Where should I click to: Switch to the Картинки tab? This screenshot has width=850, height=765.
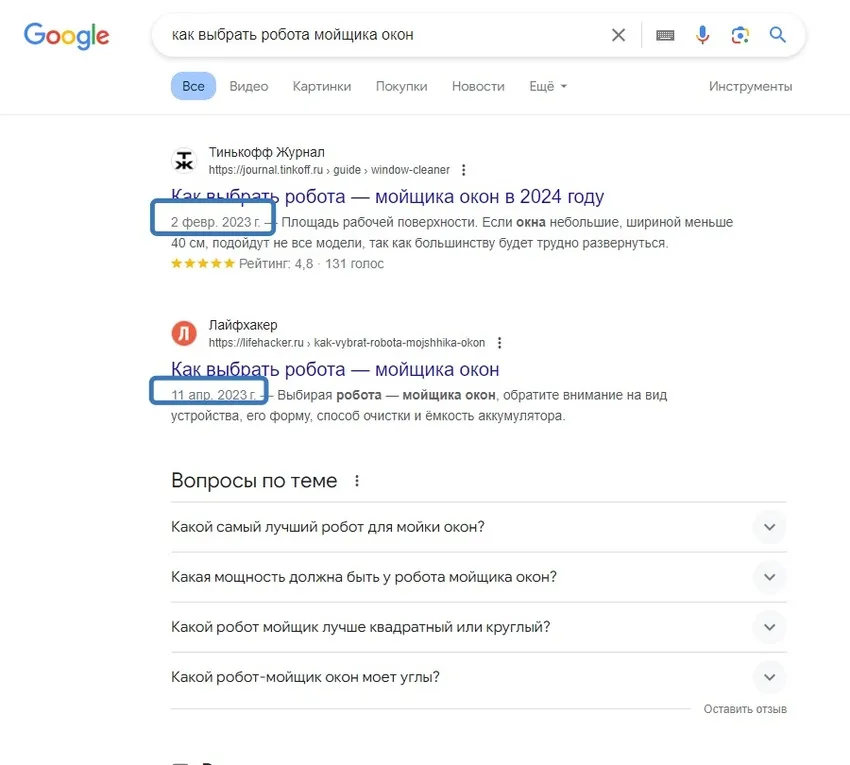point(322,86)
